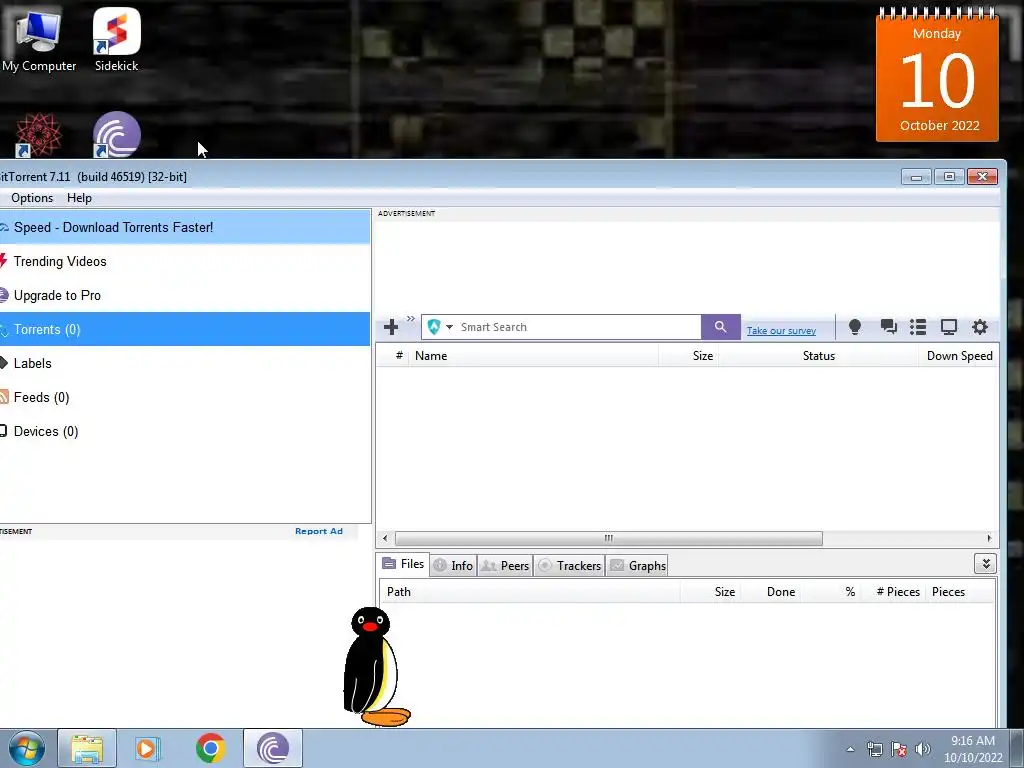Switch to the Trackers tab
1024x768 pixels.
(569, 566)
